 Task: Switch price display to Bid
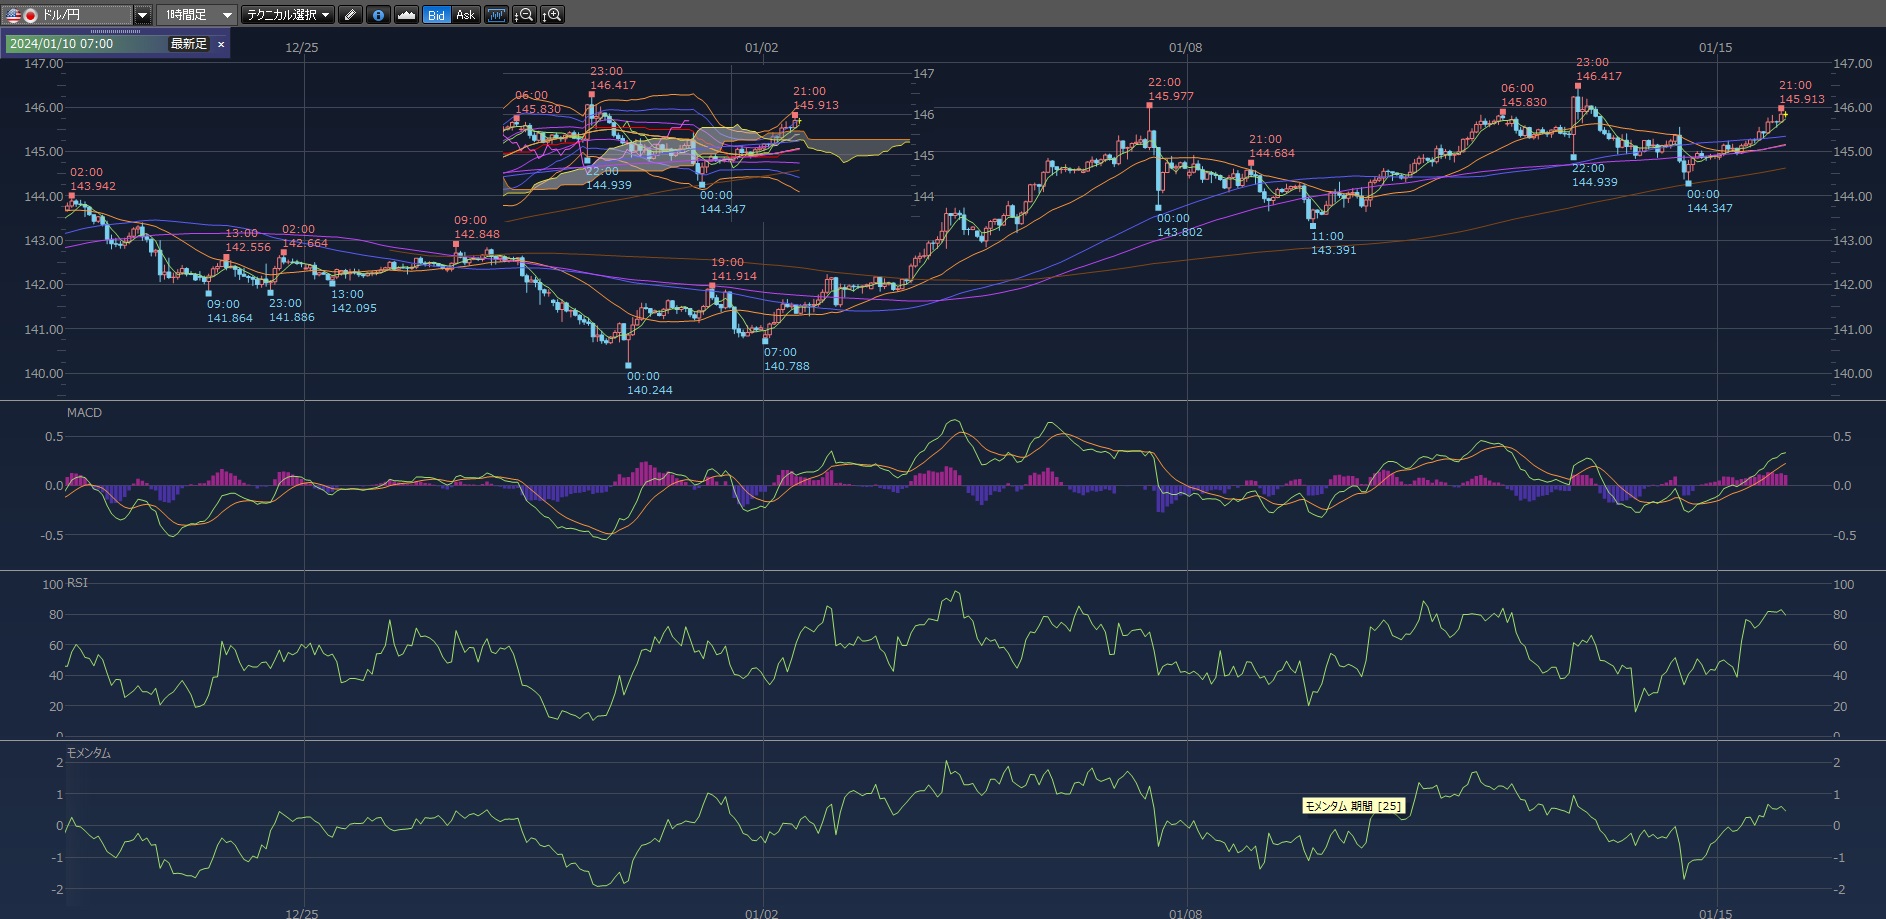[436, 15]
